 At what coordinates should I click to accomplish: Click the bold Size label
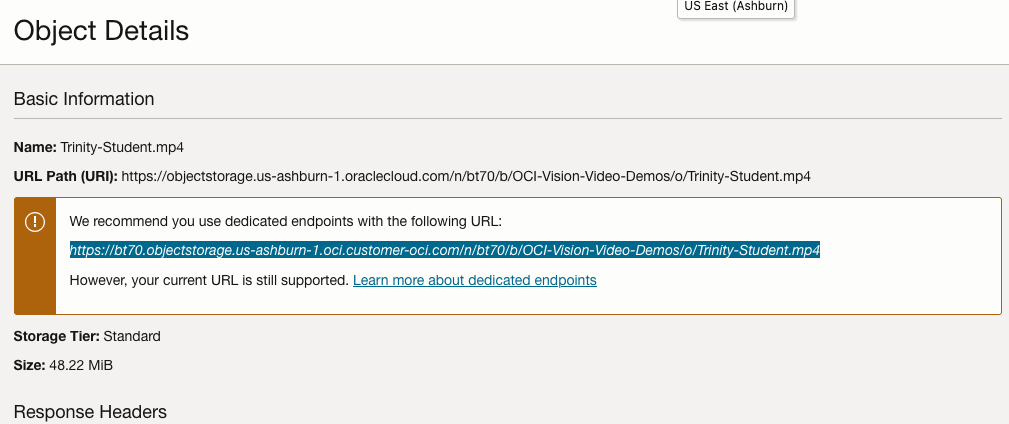coord(30,365)
